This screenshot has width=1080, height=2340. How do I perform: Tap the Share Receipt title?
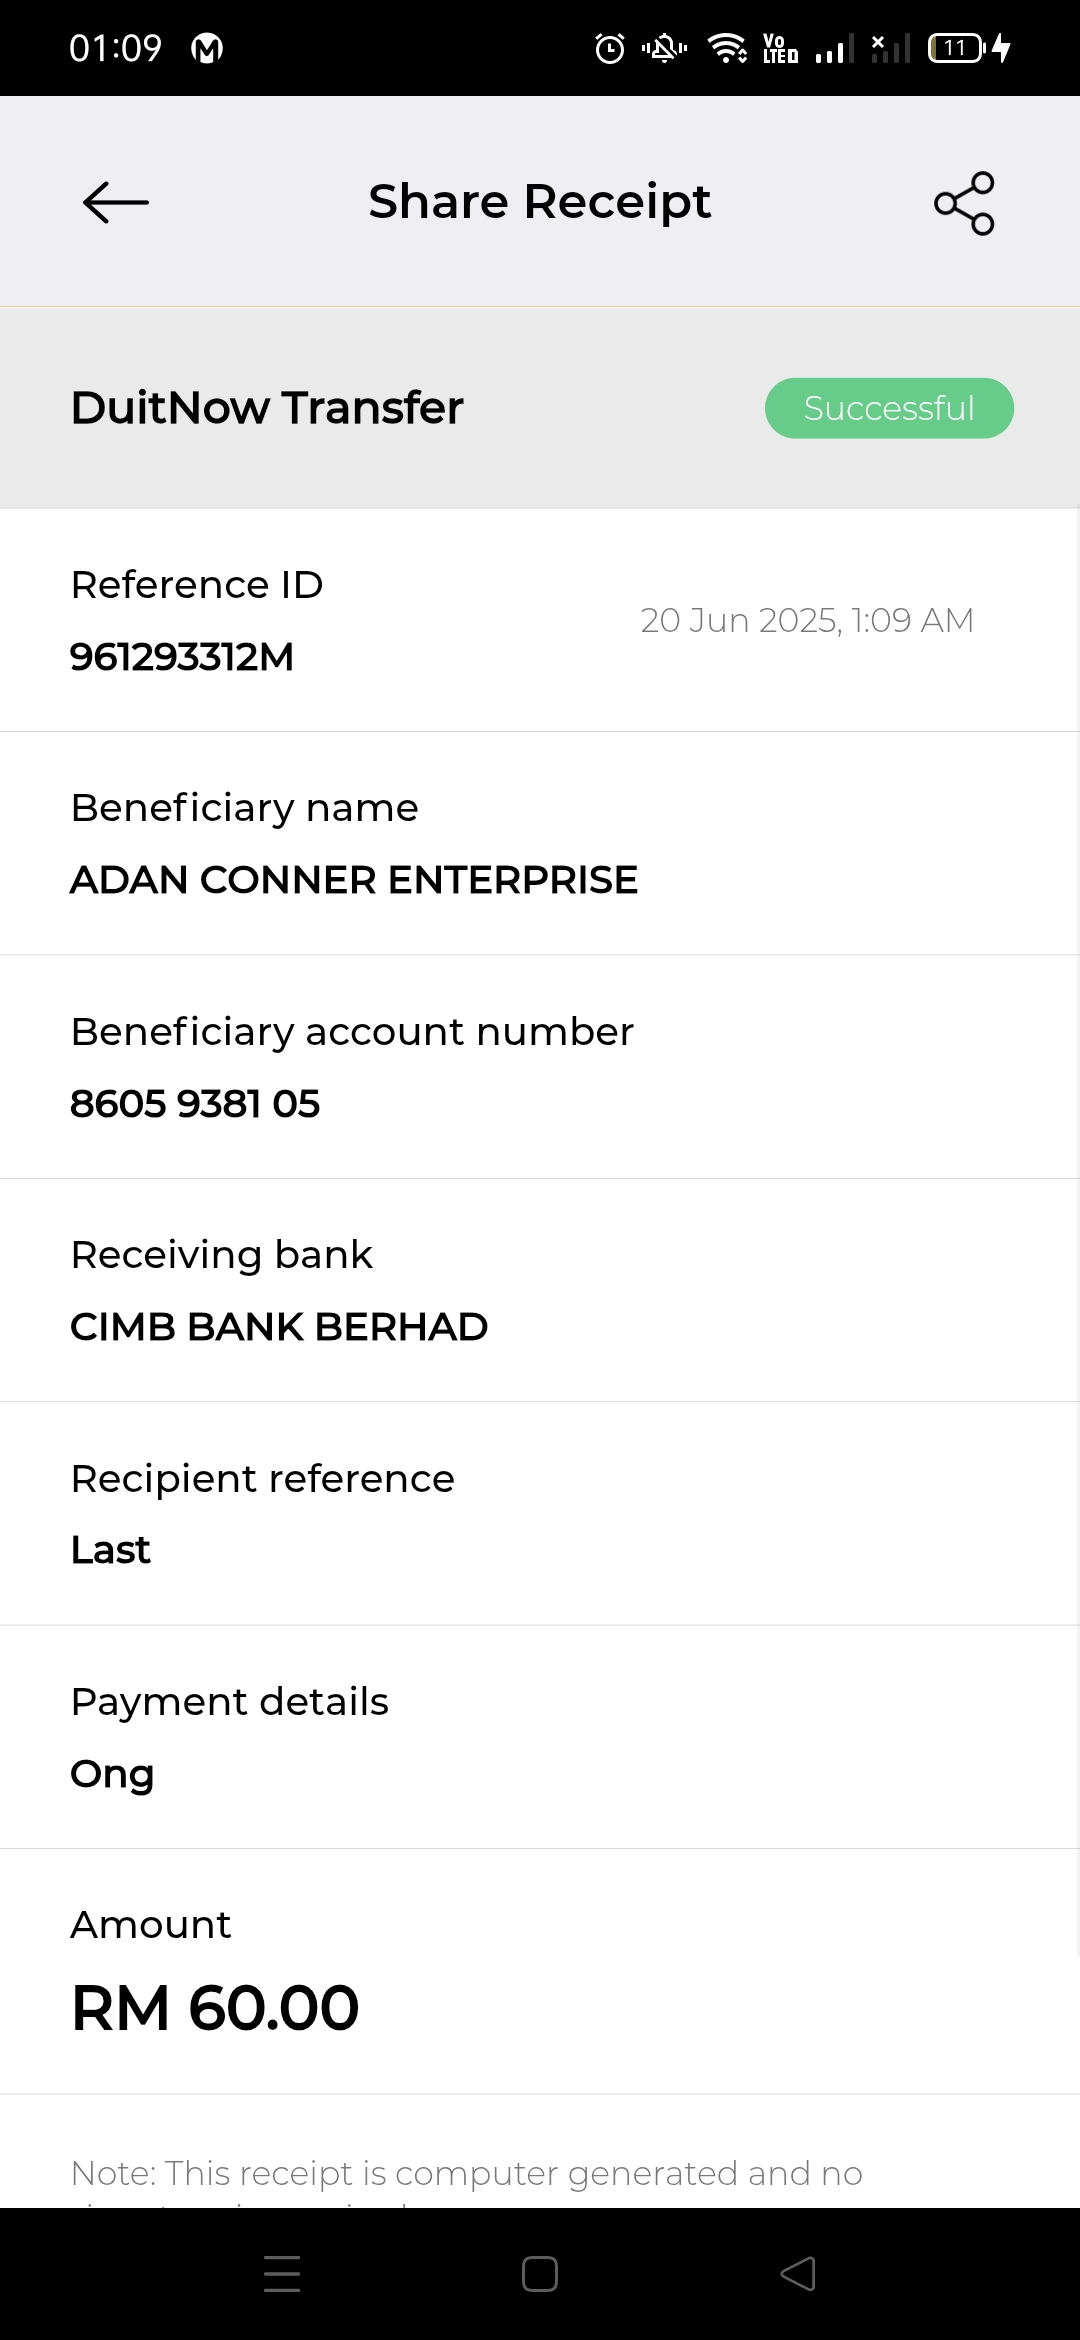click(539, 202)
